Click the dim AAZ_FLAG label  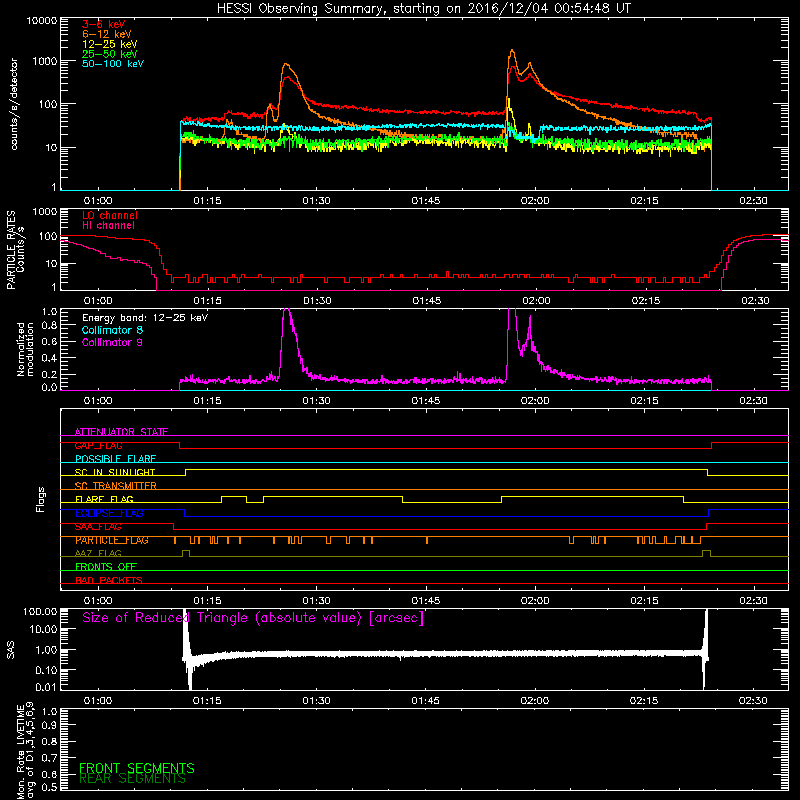tap(98, 553)
